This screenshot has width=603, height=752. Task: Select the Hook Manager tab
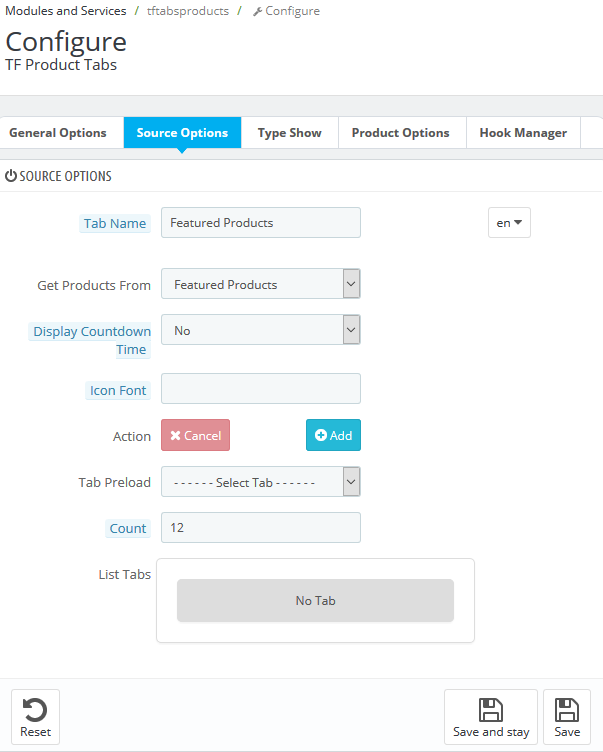523,133
